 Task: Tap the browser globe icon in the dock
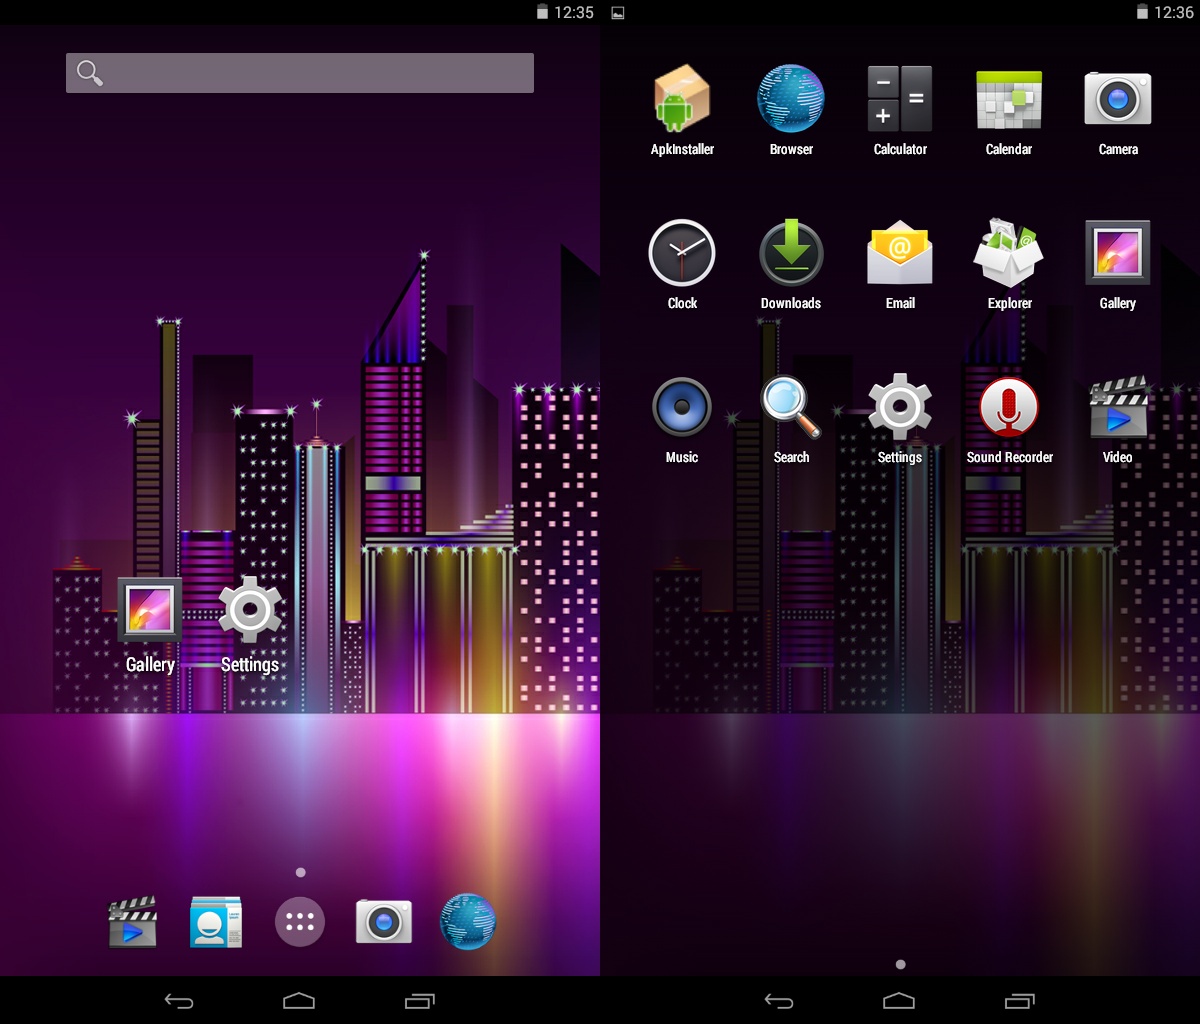tap(468, 921)
